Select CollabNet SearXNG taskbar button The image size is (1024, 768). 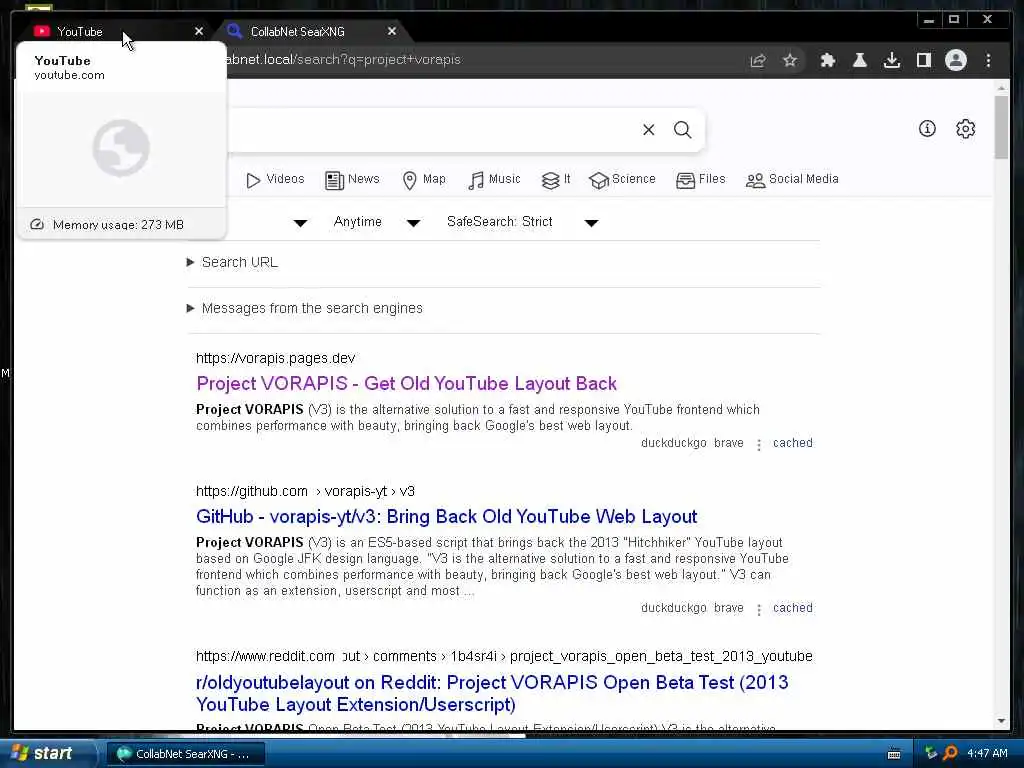185,754
